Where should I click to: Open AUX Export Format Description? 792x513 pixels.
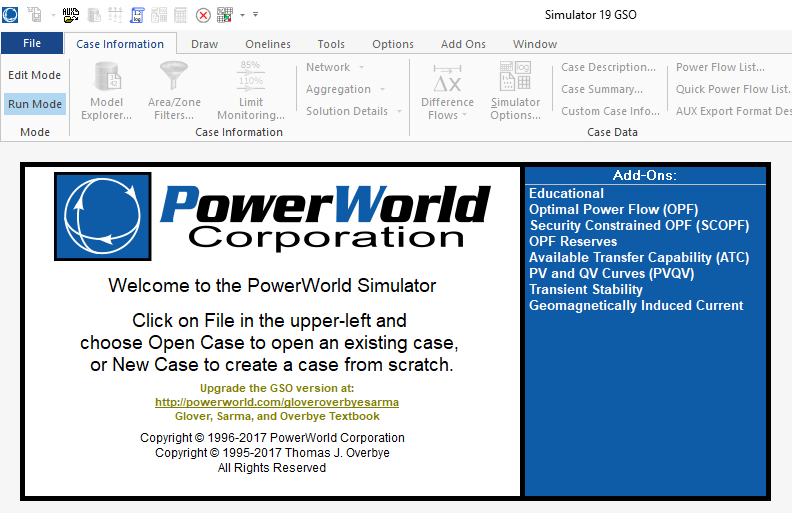[x=733, y=111]
